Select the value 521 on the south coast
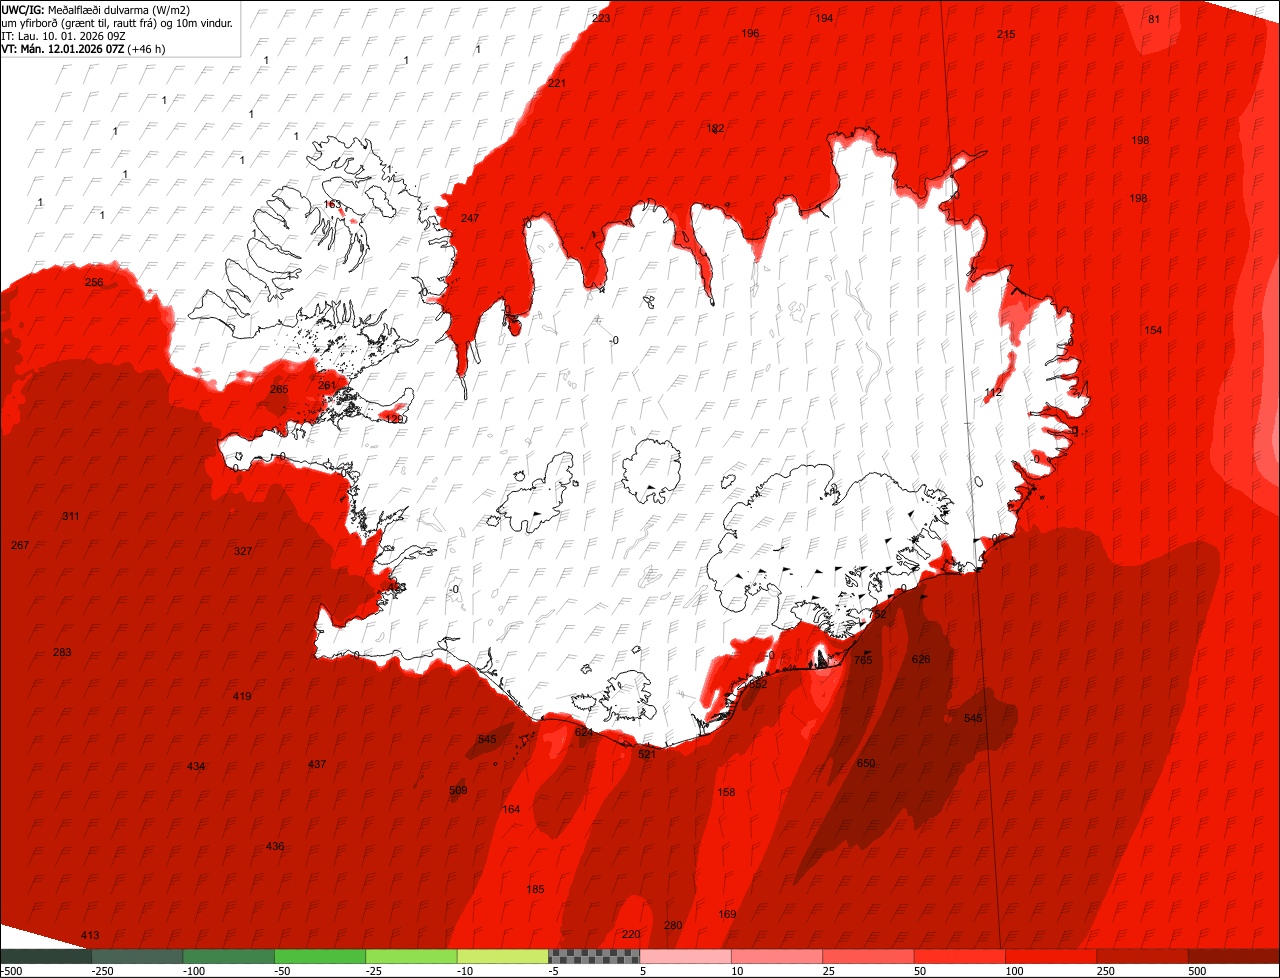This screenshot has width=1280, height=978. coord(647,755)
